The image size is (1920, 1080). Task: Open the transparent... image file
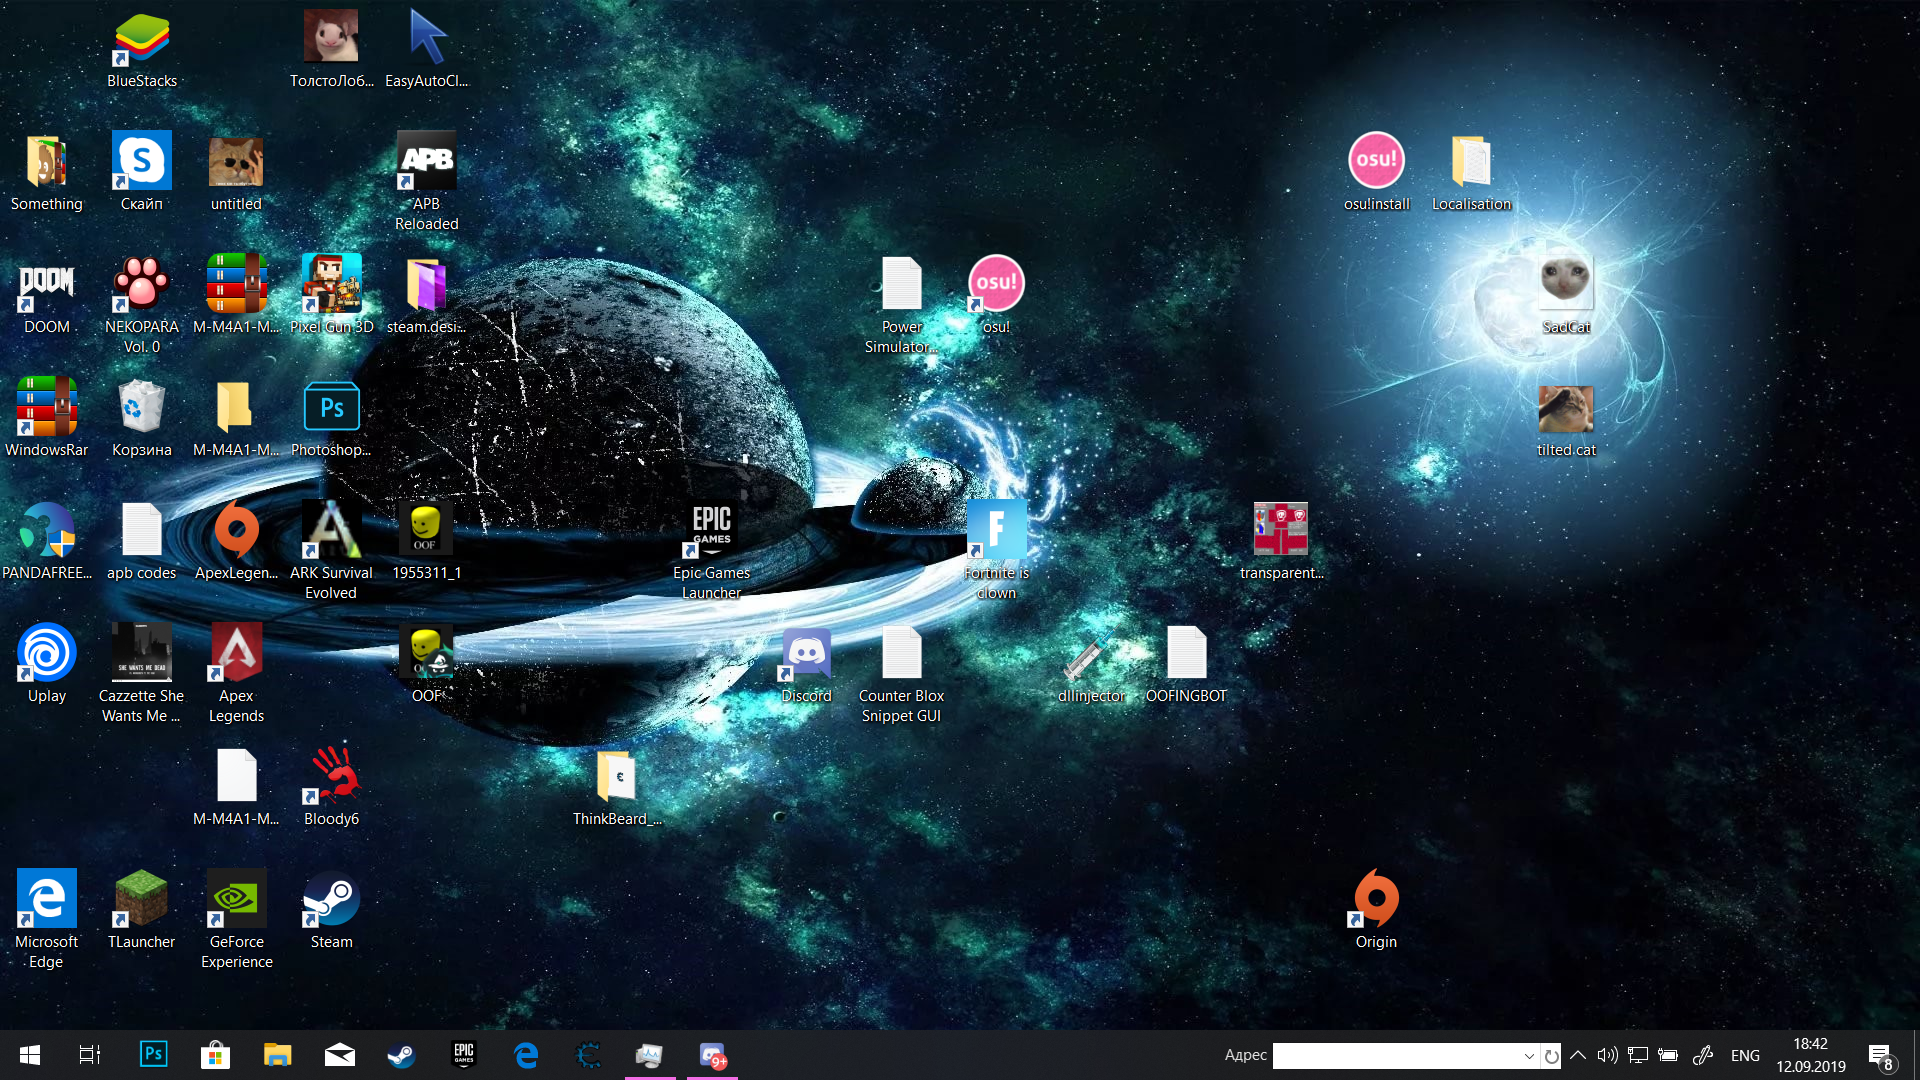pos(1282,542)
